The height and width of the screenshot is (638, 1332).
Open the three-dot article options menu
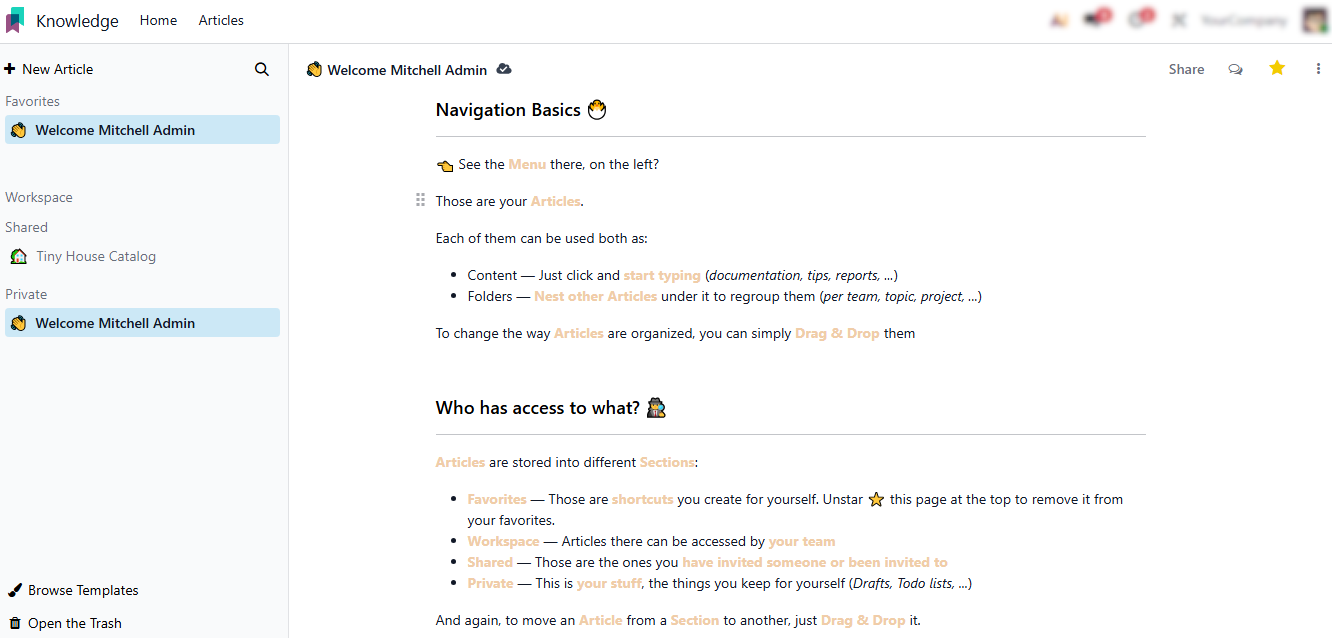point(1318,69)
